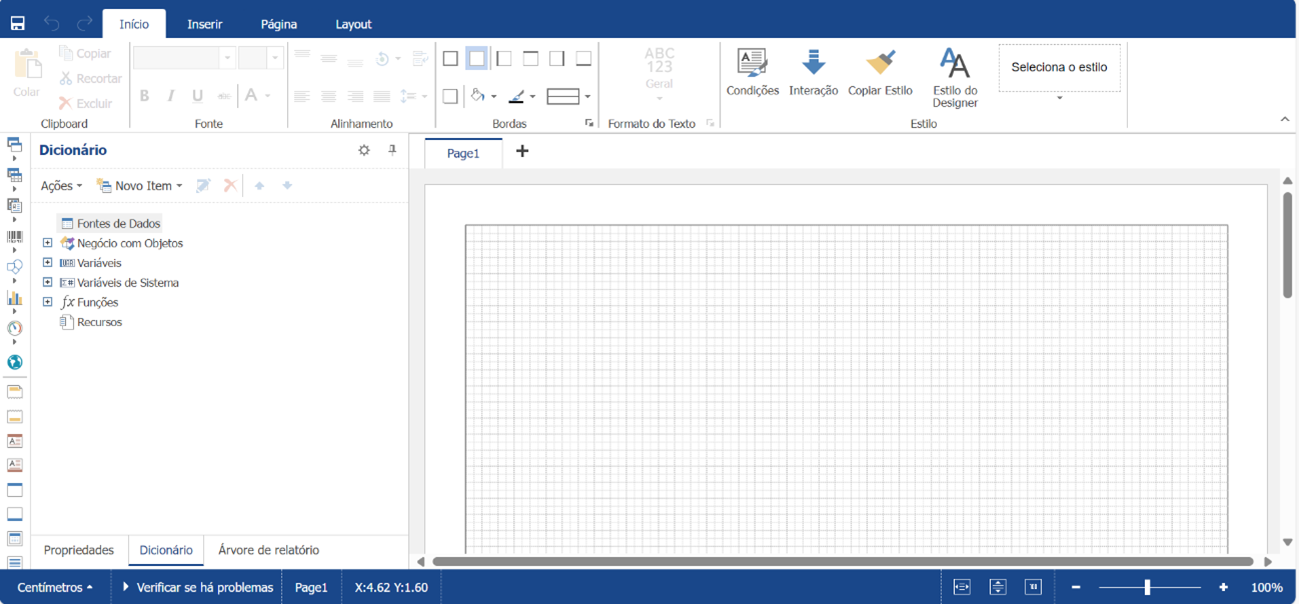Click Verificar se há problemas
Screen dimensions: 1299x604
[197, 587]
